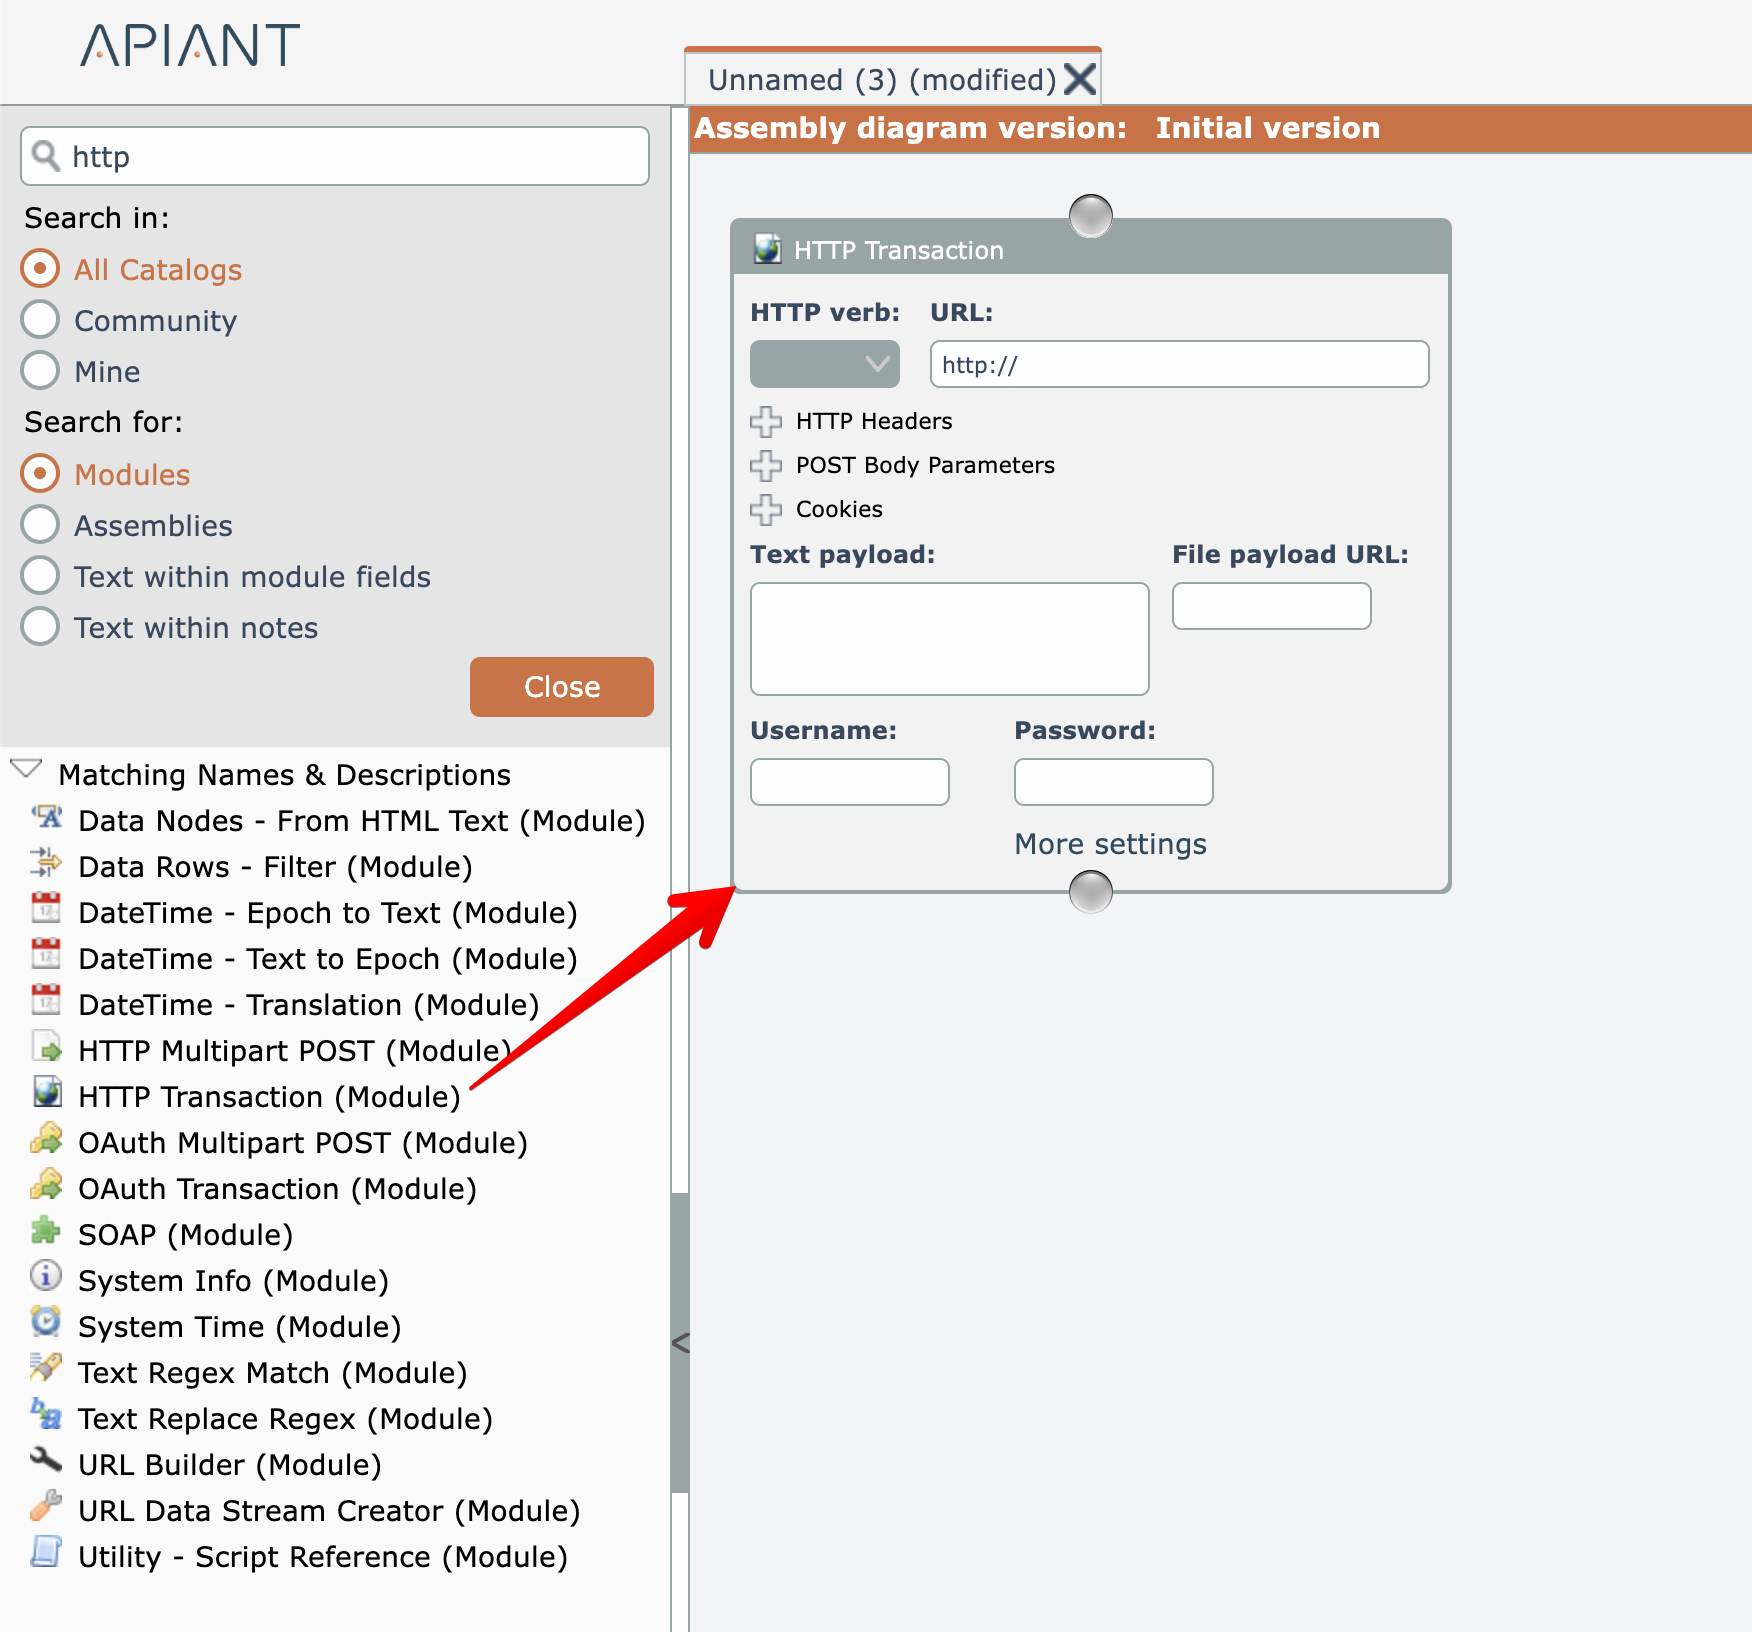This screenshot has width=1752, height=1632.
Task: Click the Data Rows - Filter module icon
Action: pos(46,863)
